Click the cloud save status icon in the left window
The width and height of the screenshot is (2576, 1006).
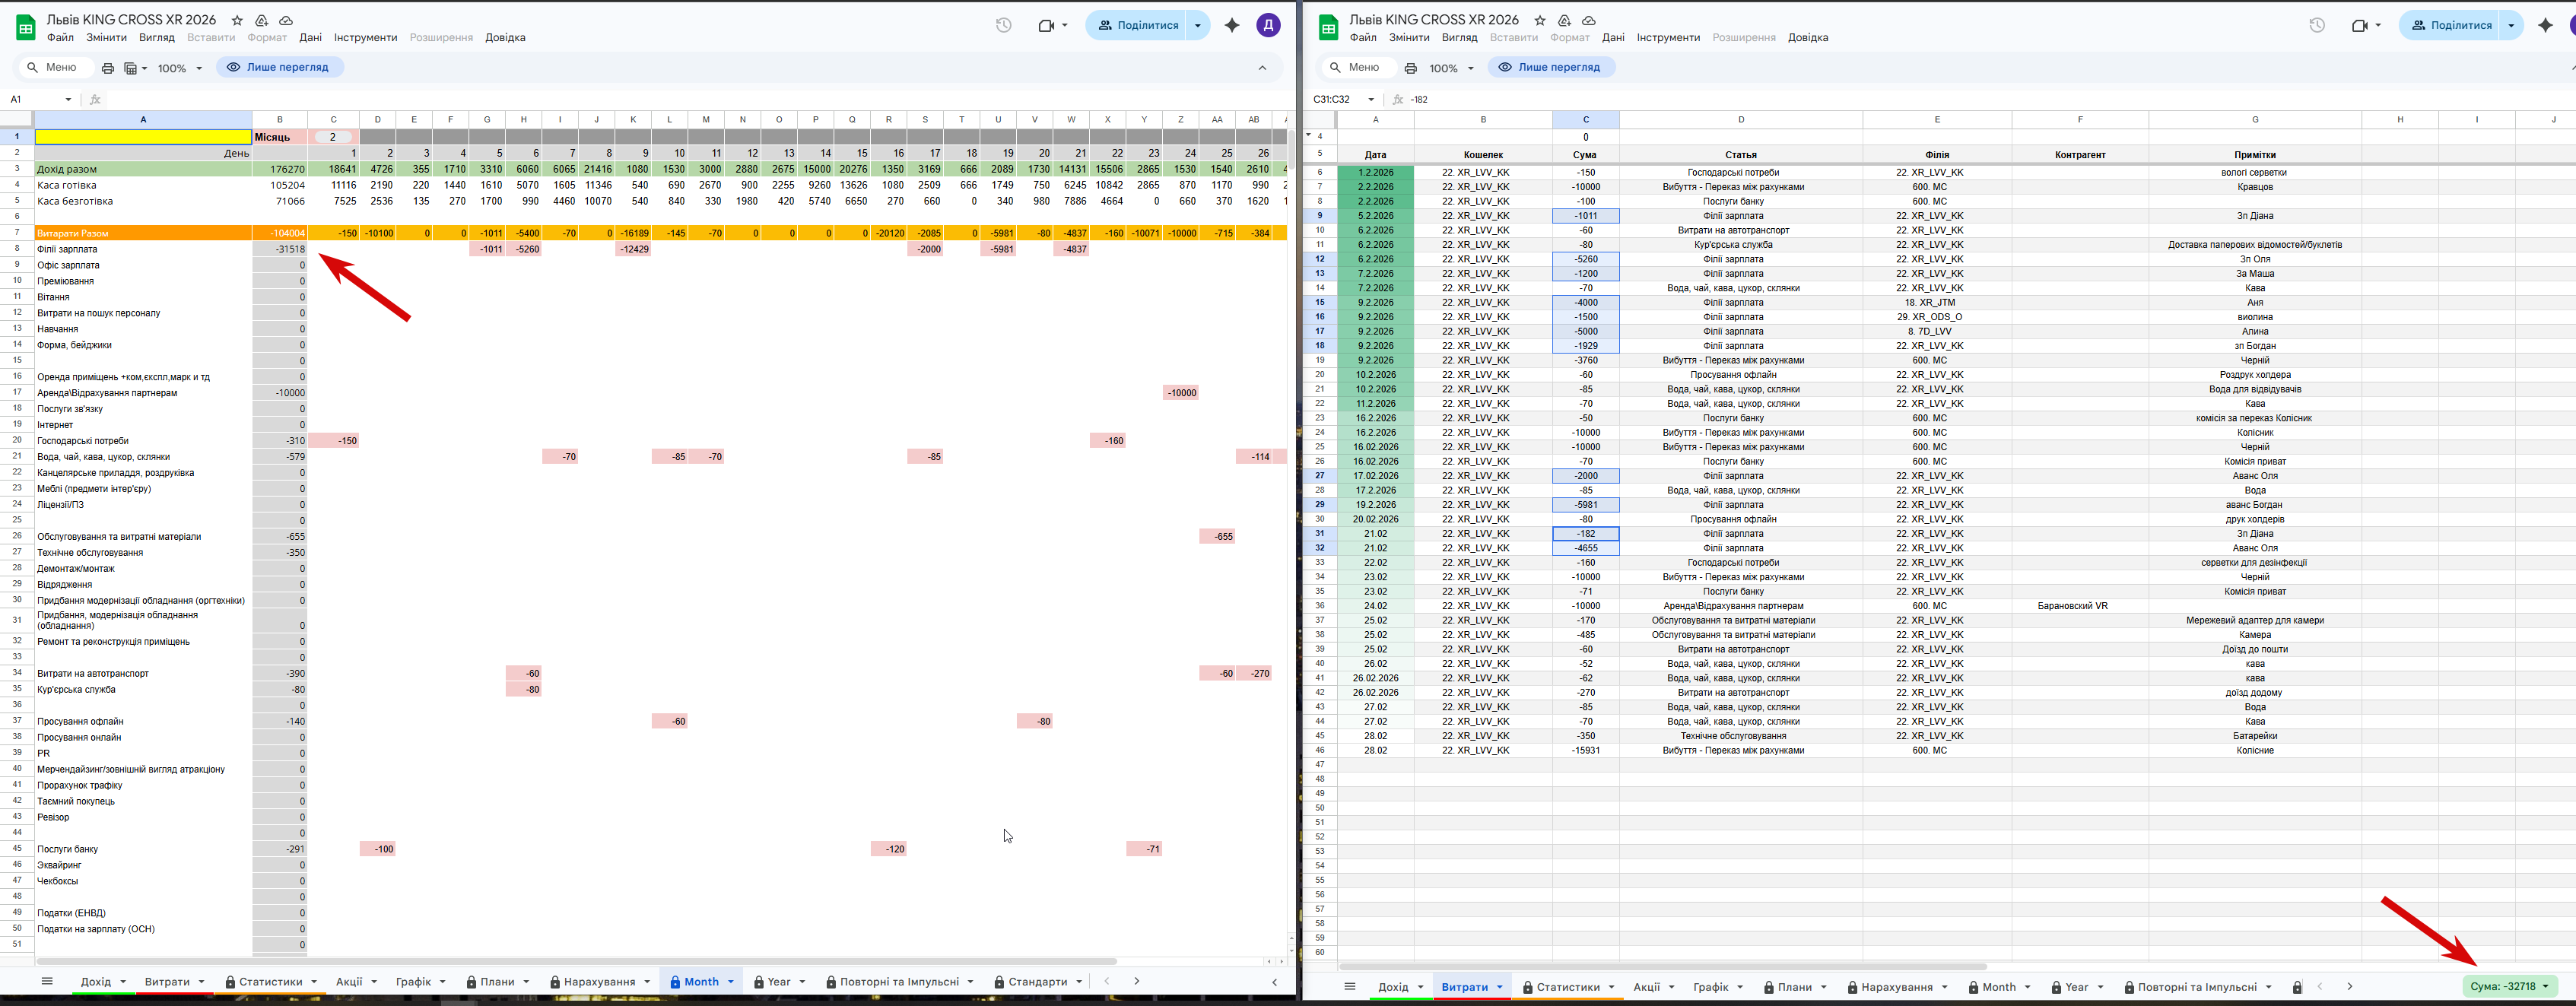tap(286, 20)
